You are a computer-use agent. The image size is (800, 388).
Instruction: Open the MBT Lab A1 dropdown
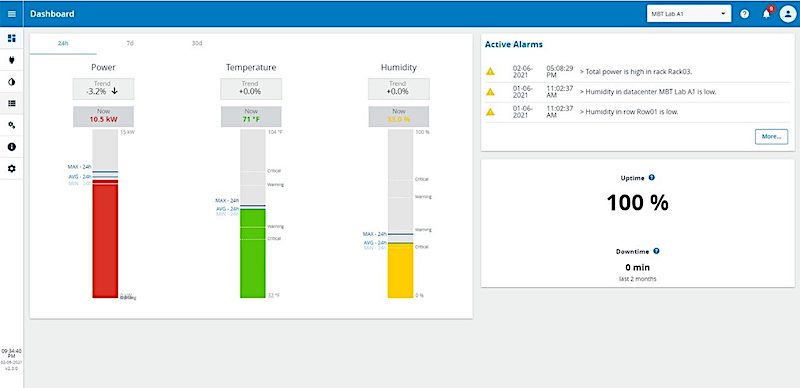pos(689,14)
